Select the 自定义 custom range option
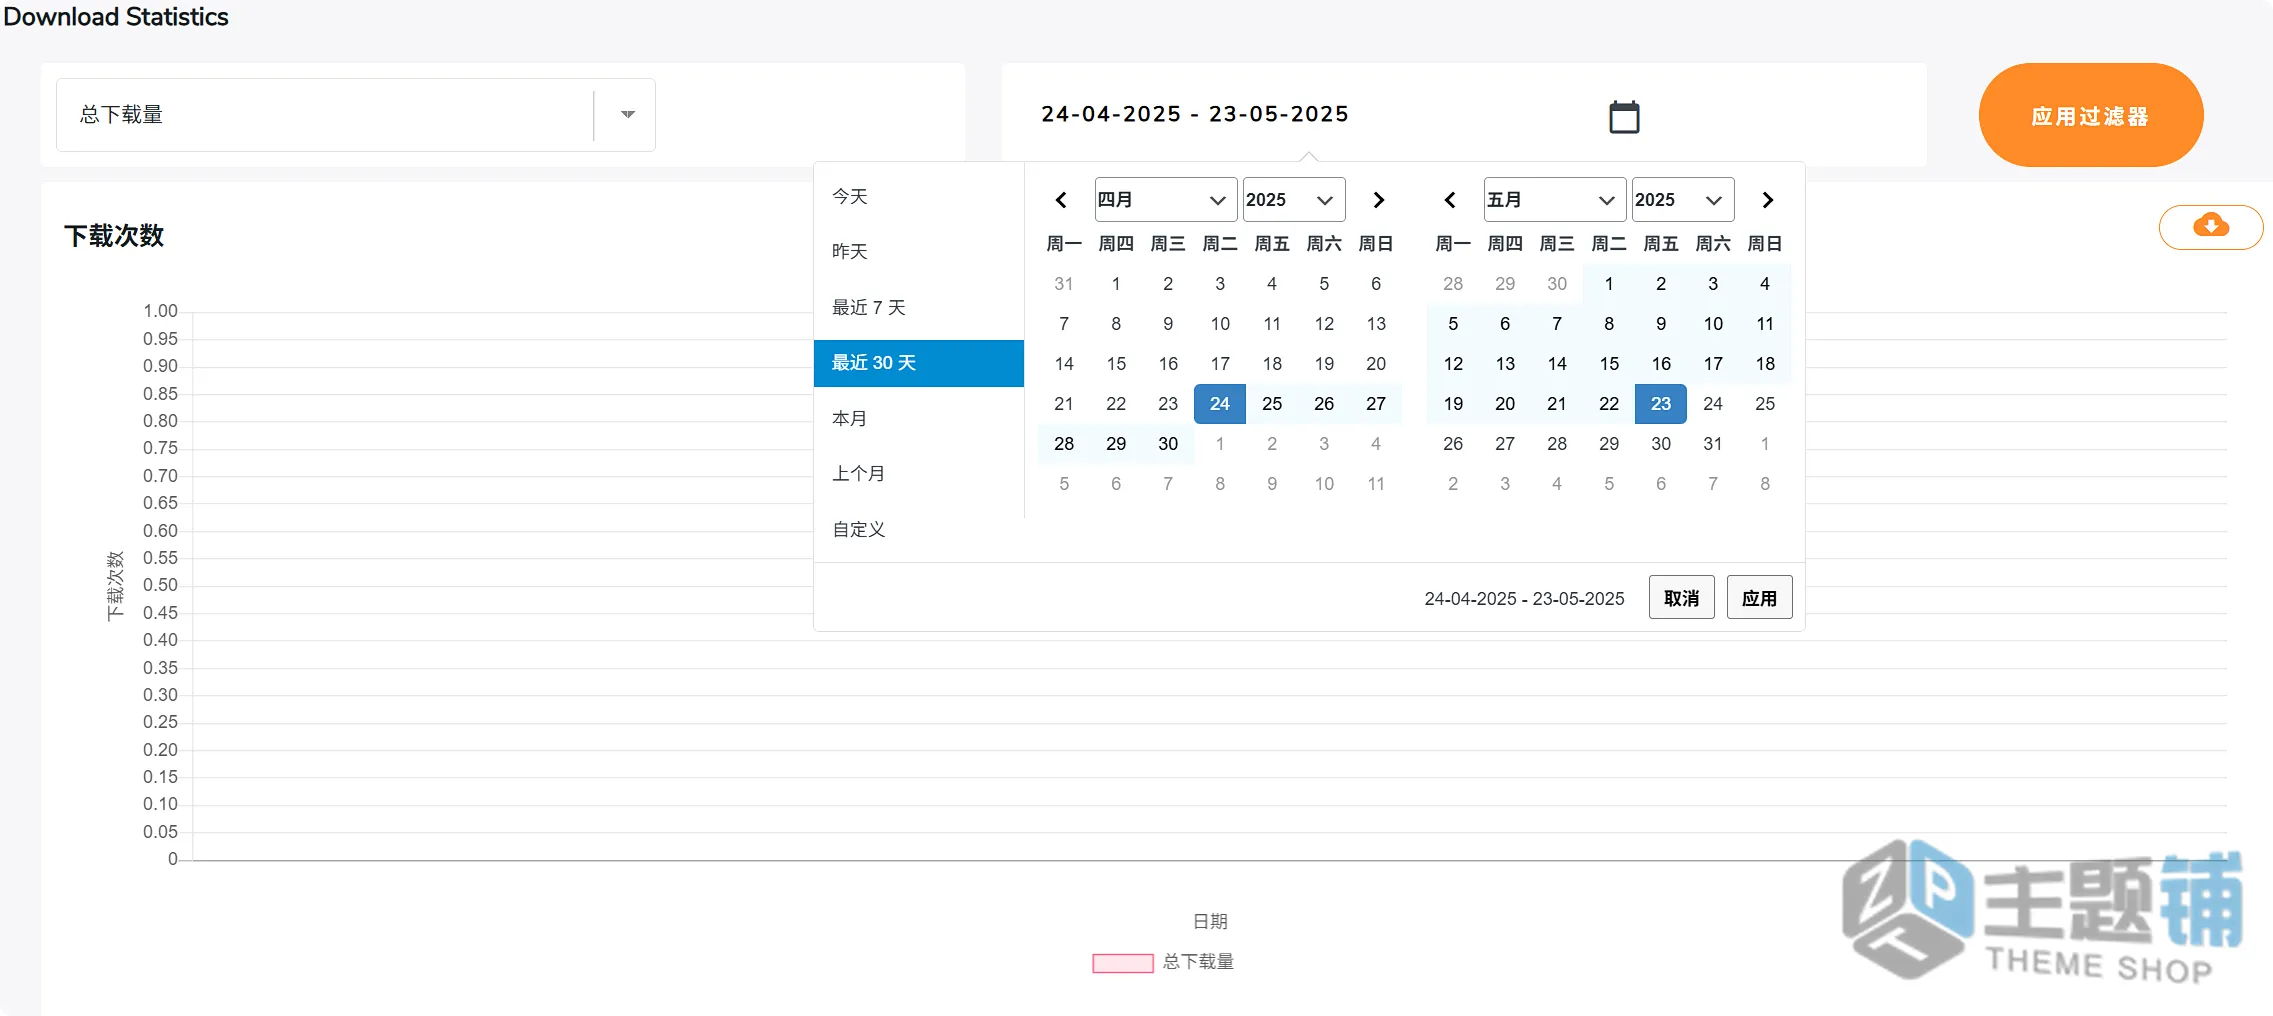The height and width of the screenshot is (1016, 2273). pos(919,530)
